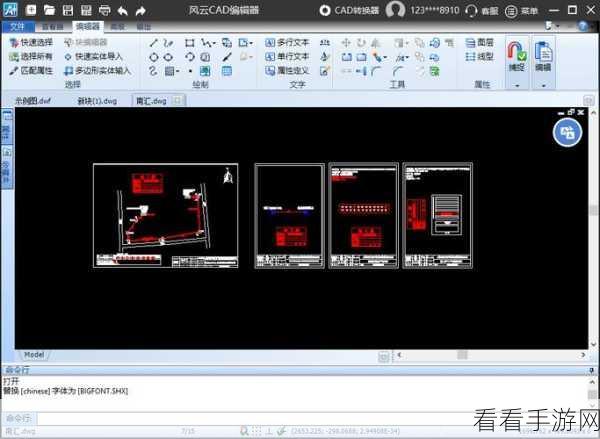Open the 图层 layers button
The image size is (600, 439).
coord(479,42)
